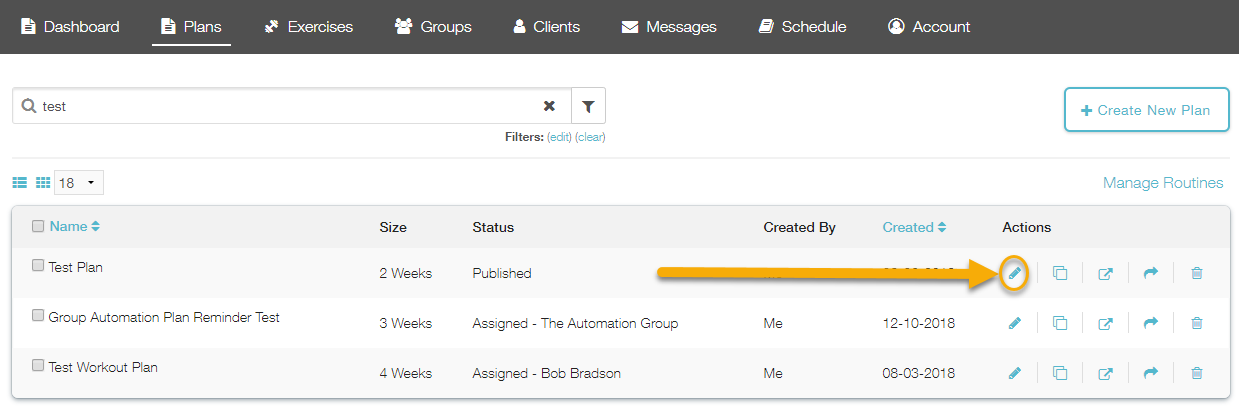Share the Test Plan using arrow icon
The image size is (1239, 412).
click(x=1150, y=273)
